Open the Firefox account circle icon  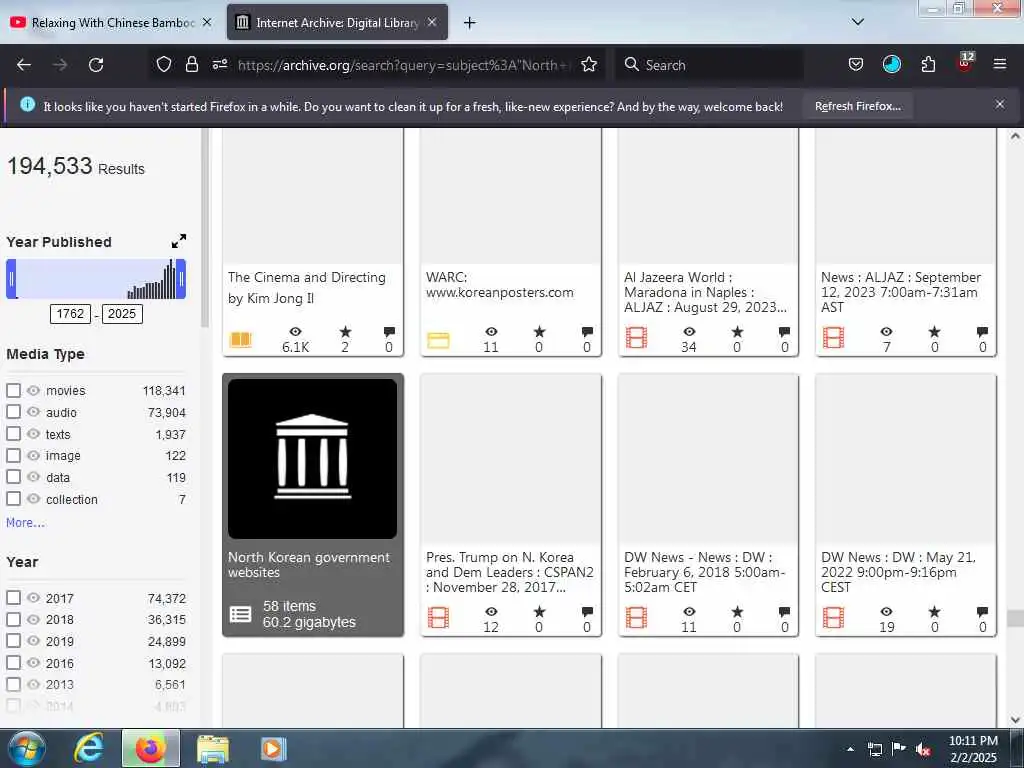click(891, 64)
